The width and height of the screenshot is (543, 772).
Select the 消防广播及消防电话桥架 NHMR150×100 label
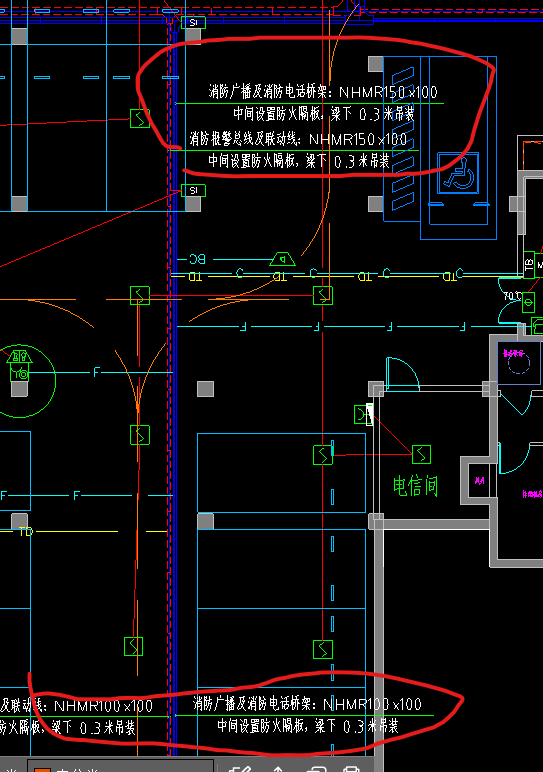[x=323, y=92]
